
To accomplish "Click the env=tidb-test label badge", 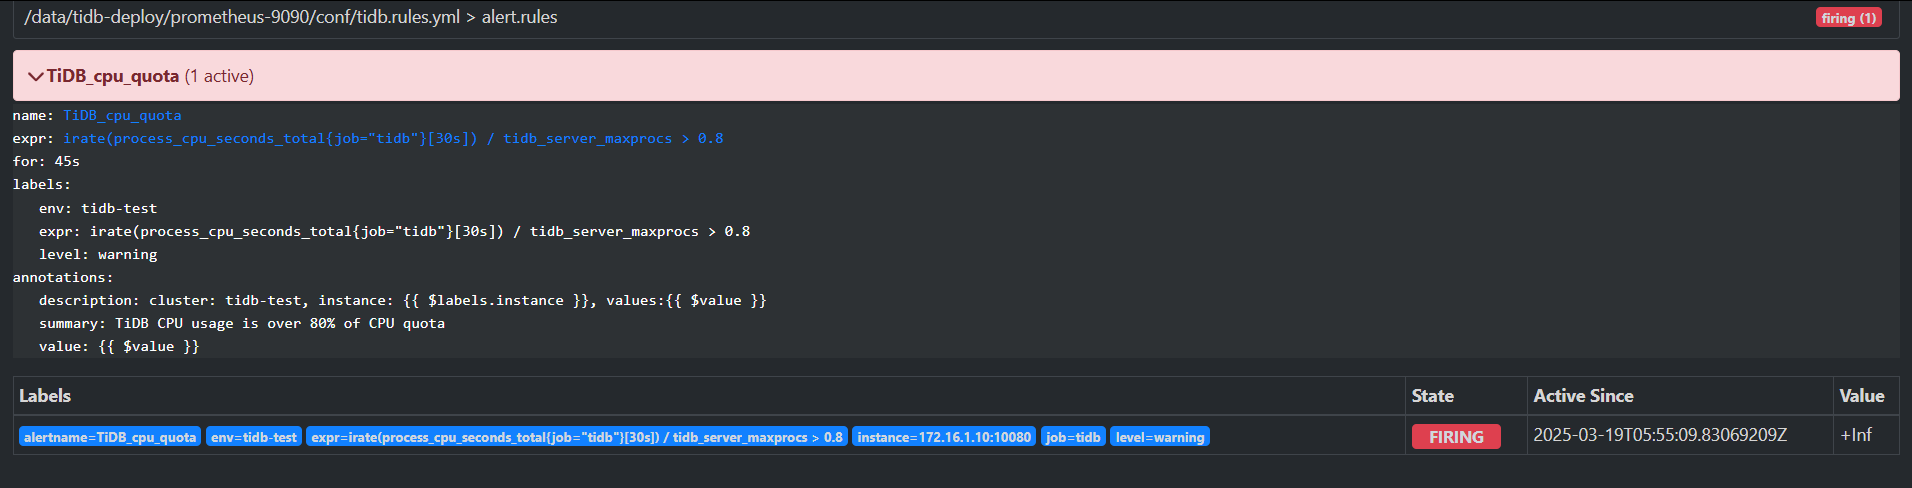I will coord(254,437).
